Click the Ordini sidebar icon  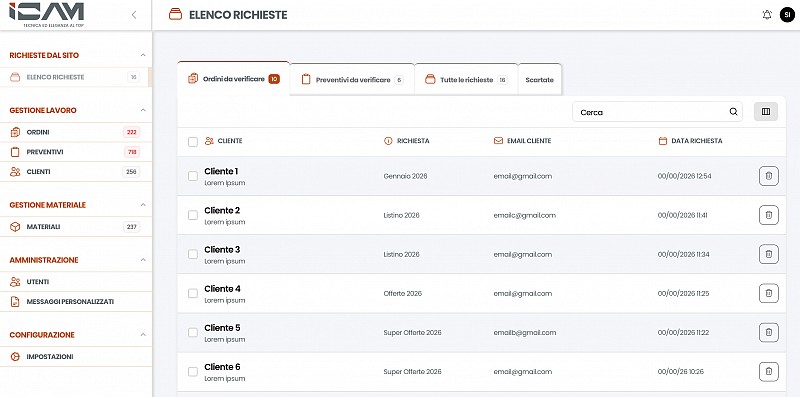(15, 132)
